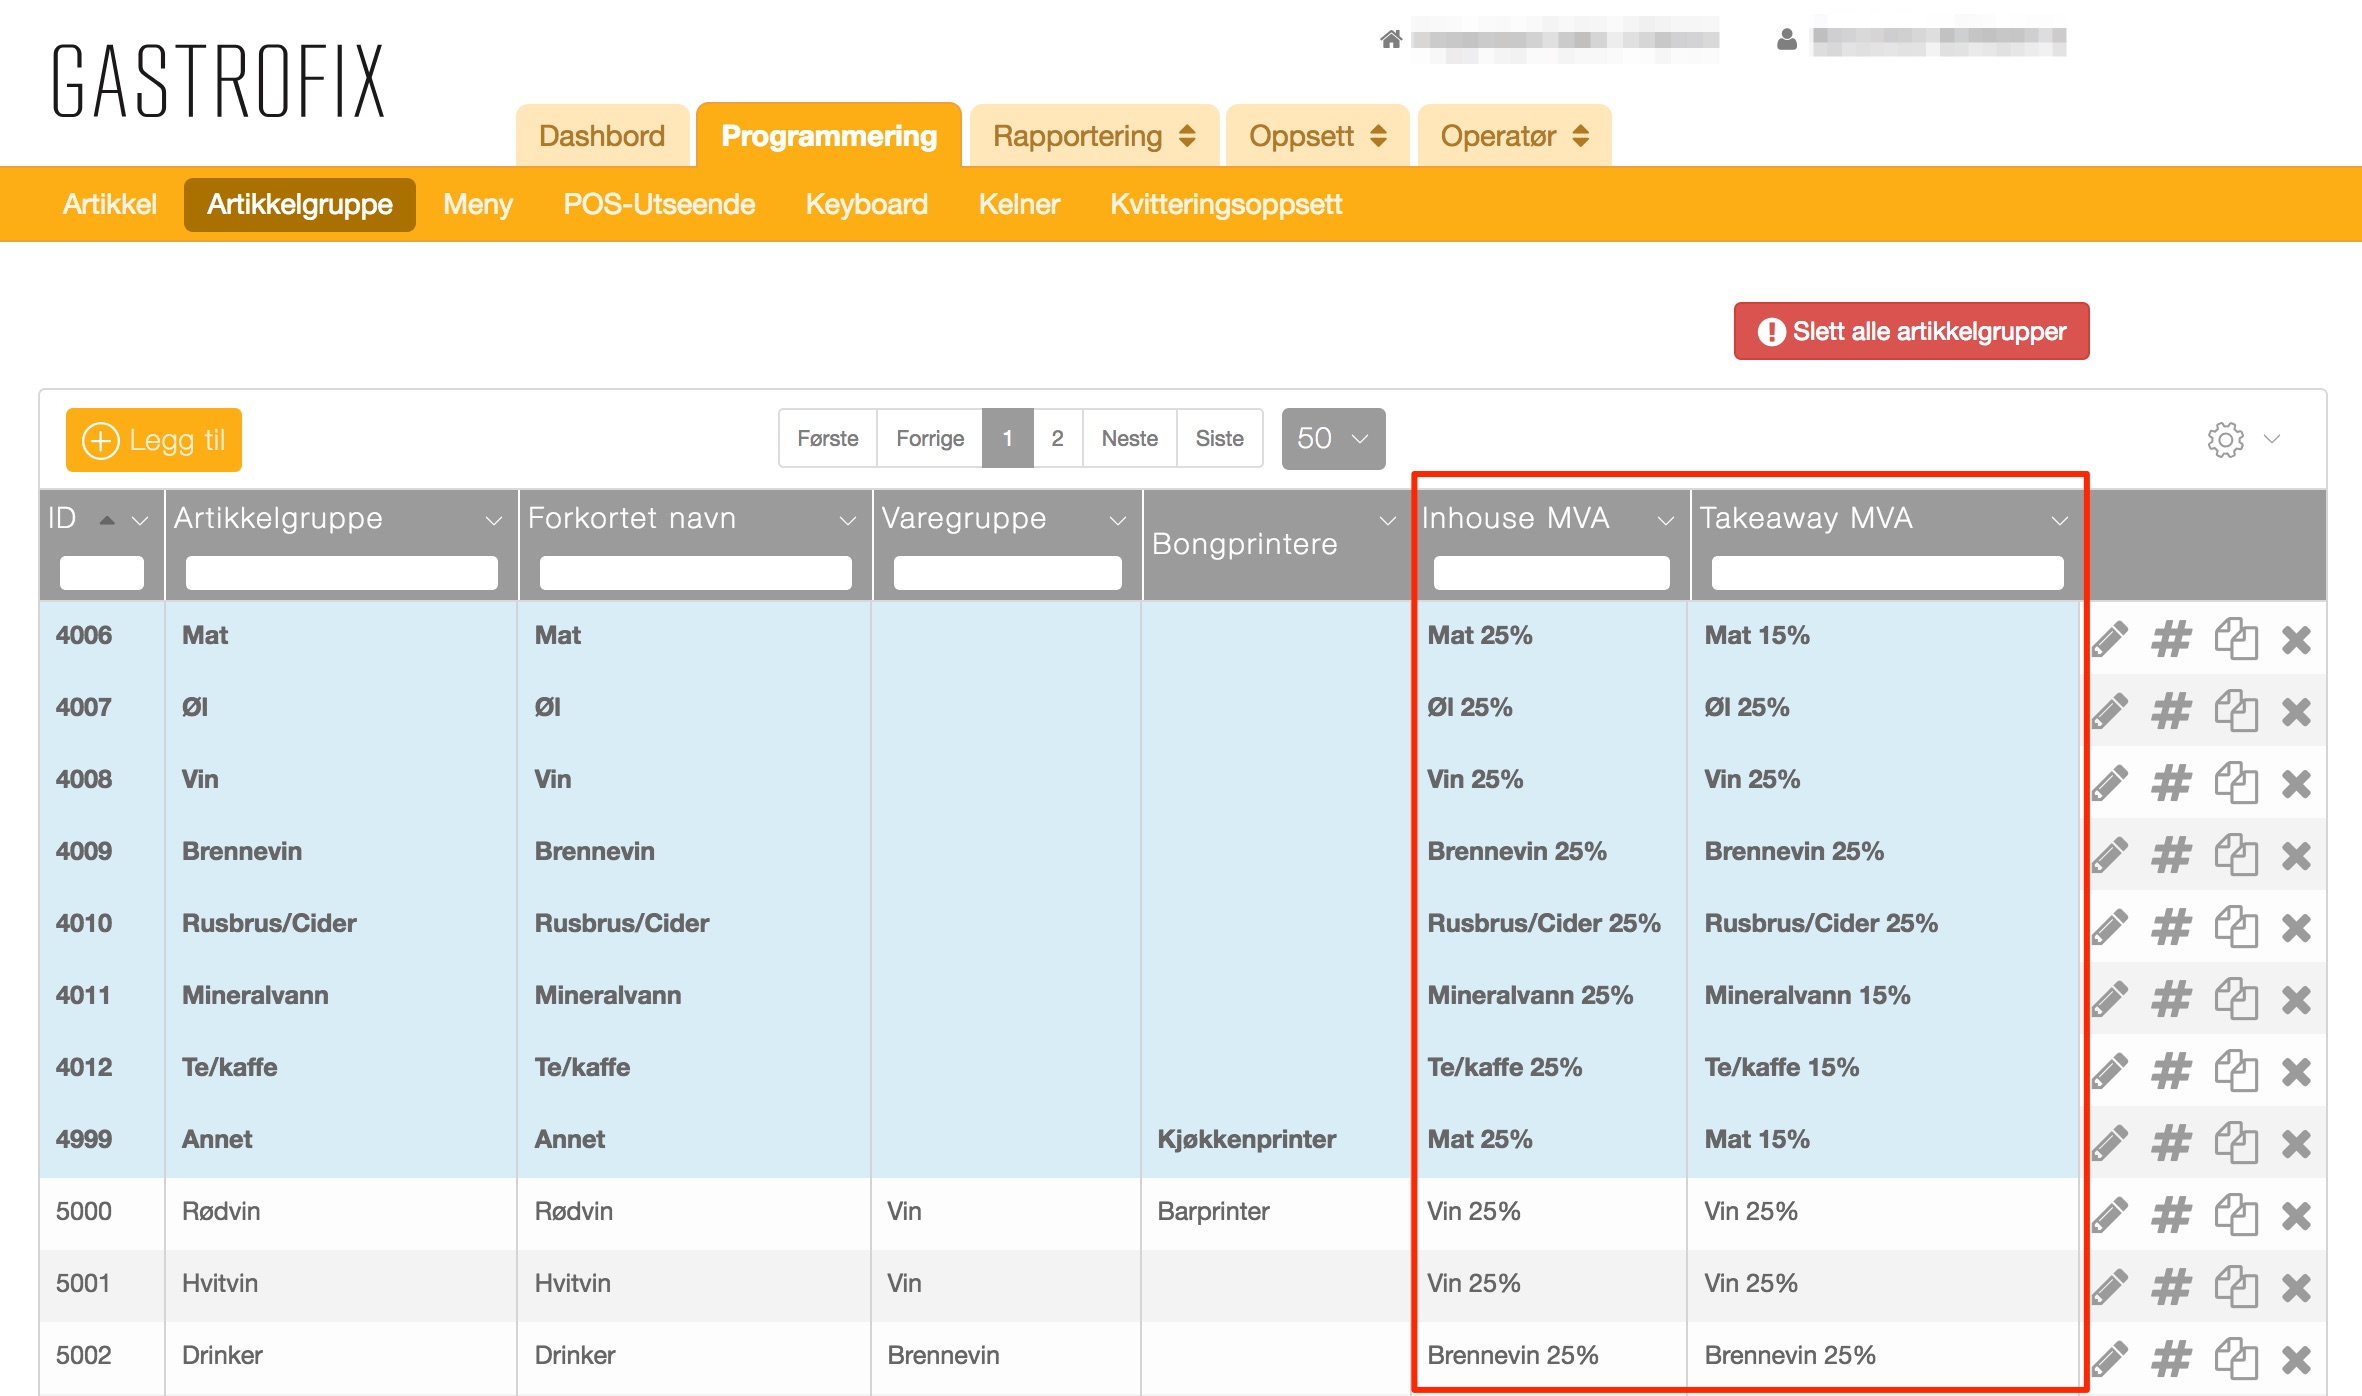The height and width of the screenshot is (1396, 2362).
Task: Go to page 2
Action: pyautogui.click(x=1057, y=438)
